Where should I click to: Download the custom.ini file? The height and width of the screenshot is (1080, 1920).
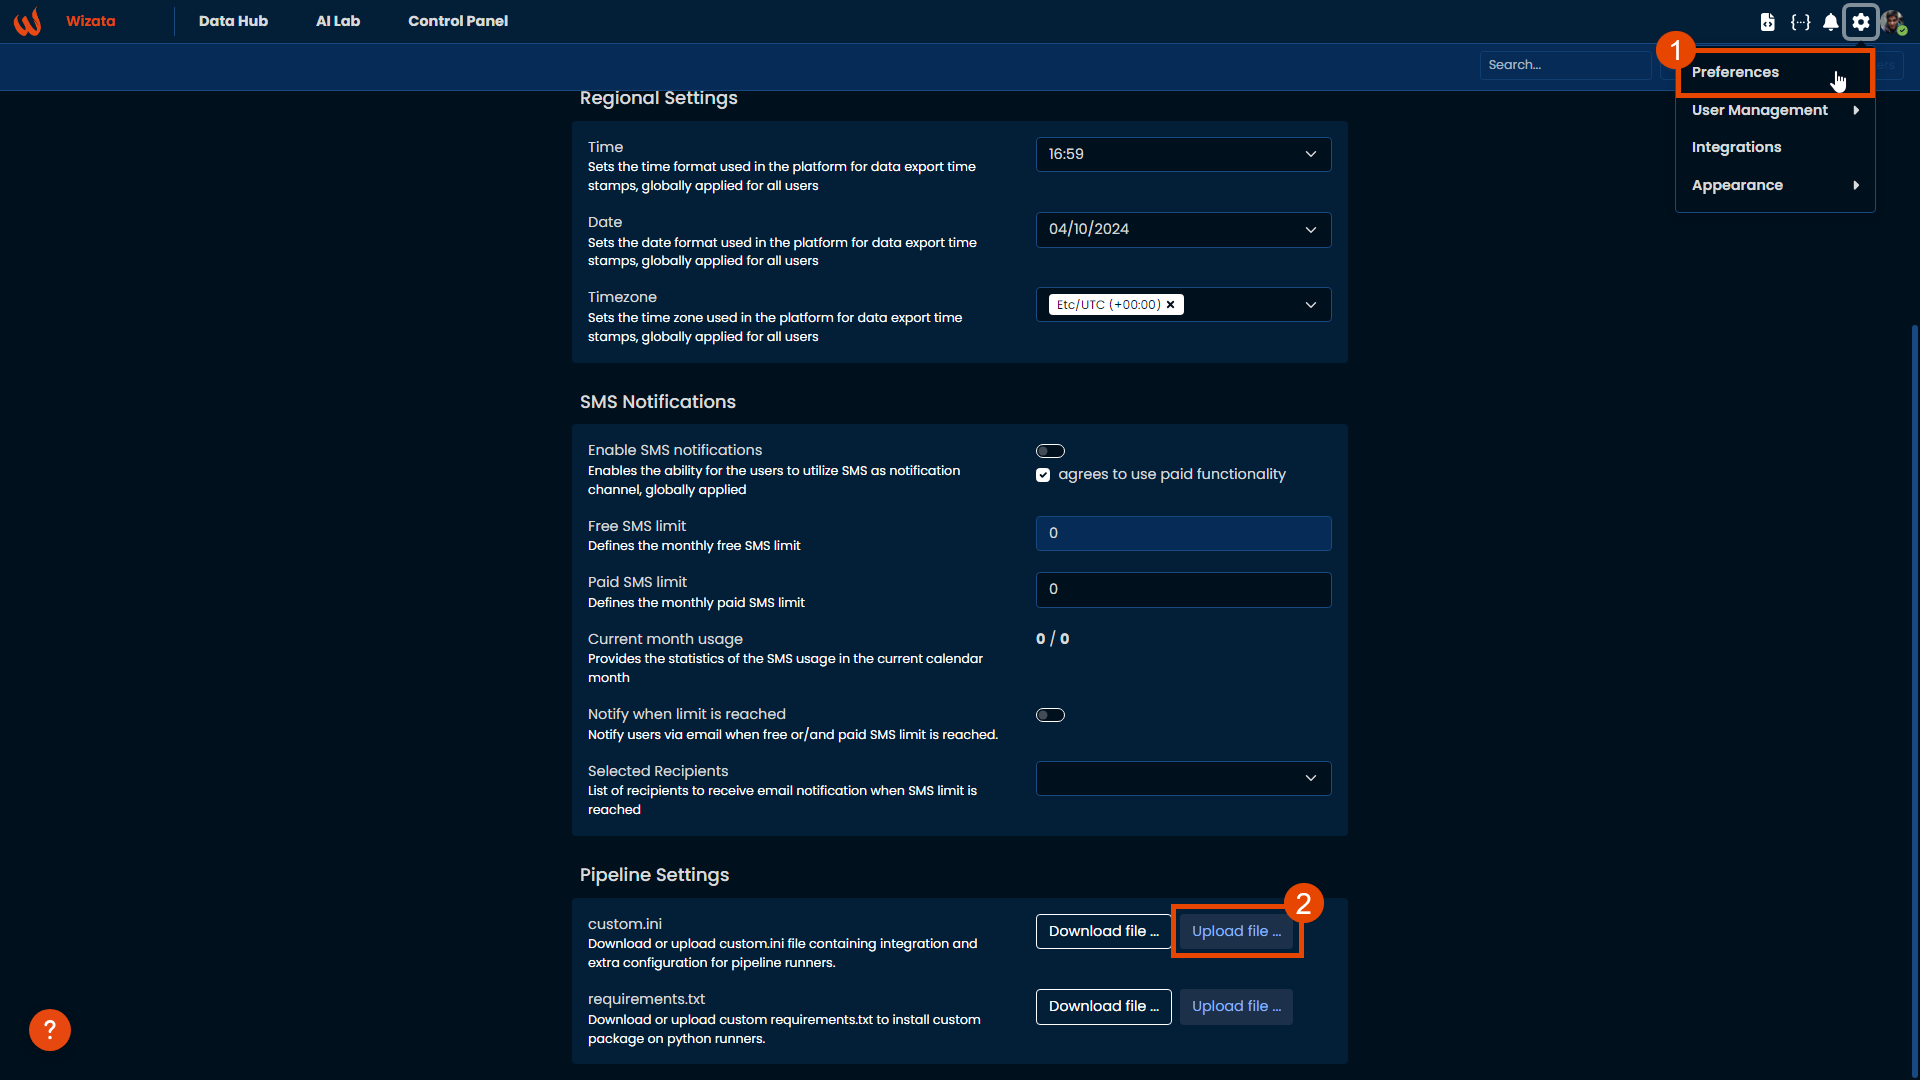(1103, 931)
